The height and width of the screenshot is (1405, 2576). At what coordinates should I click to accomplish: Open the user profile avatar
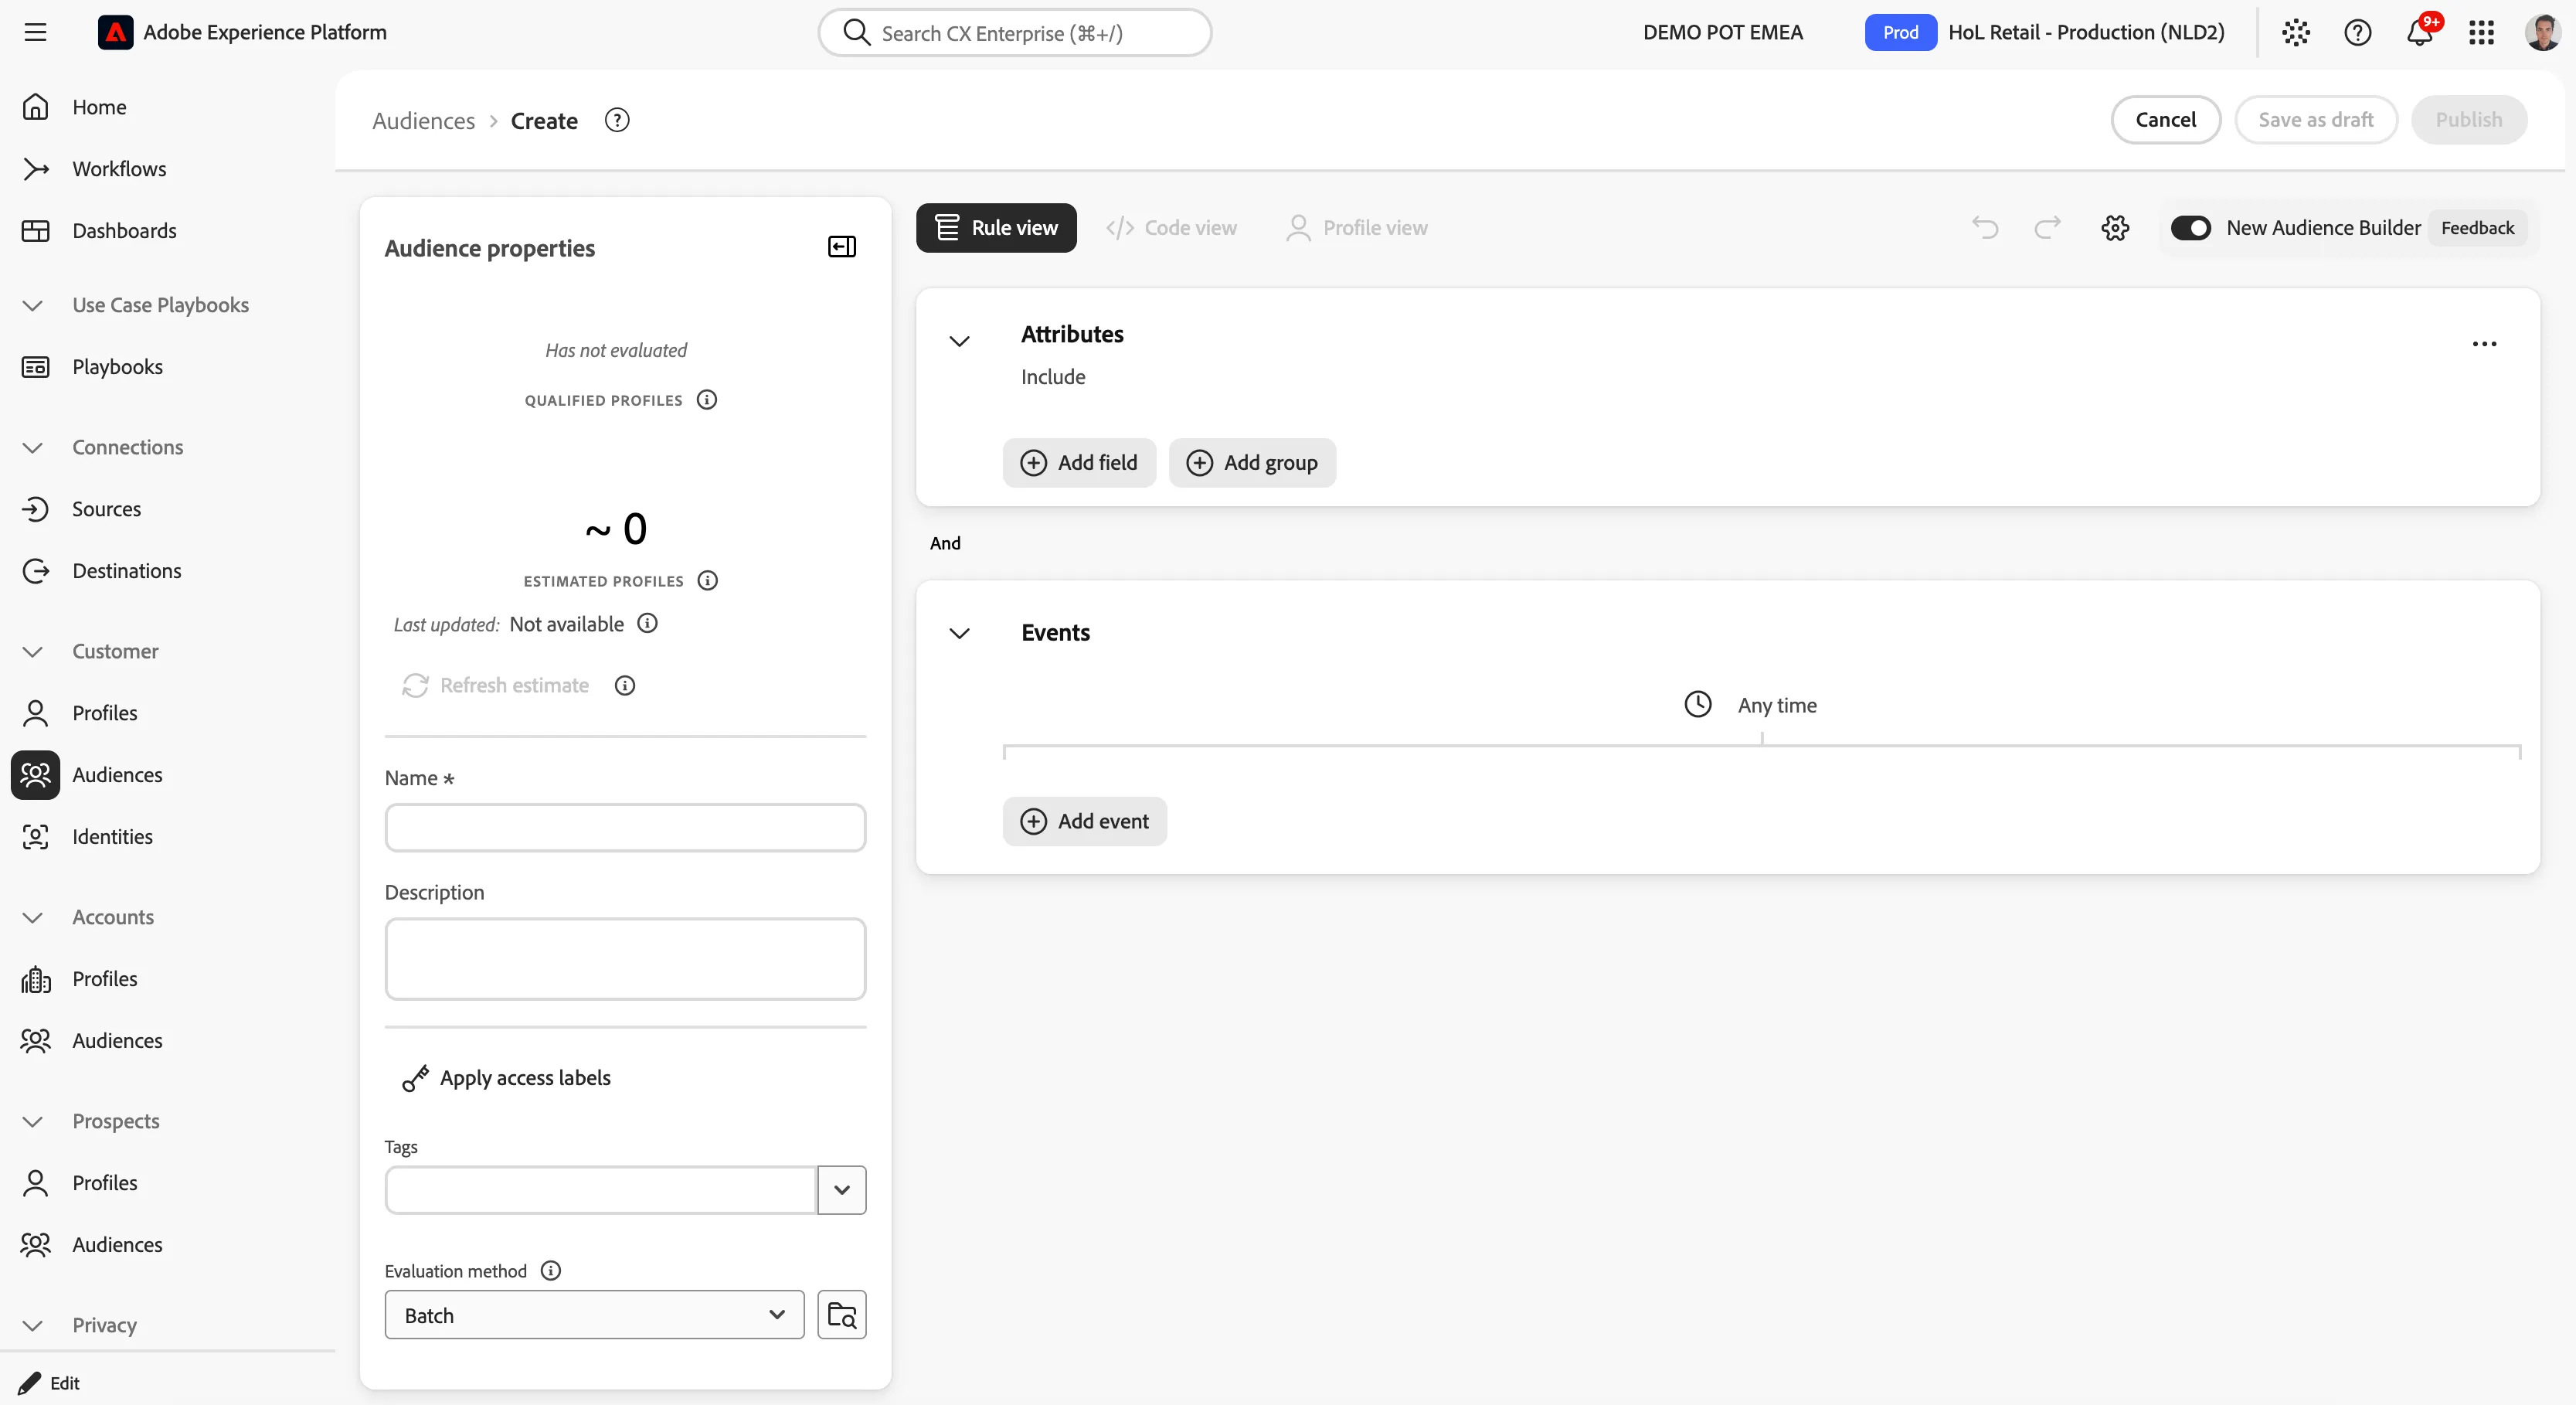pos(2543,32)
